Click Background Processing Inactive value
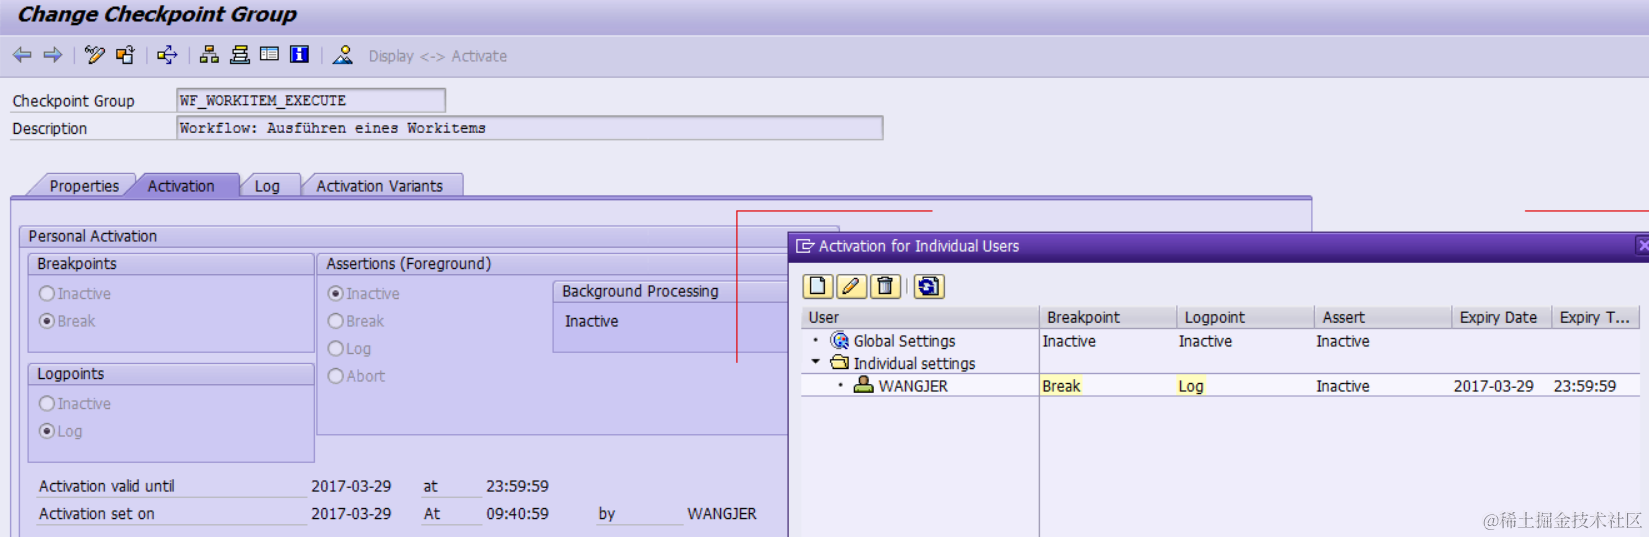This screenshot has width=1649, height=537. point(592,321)
